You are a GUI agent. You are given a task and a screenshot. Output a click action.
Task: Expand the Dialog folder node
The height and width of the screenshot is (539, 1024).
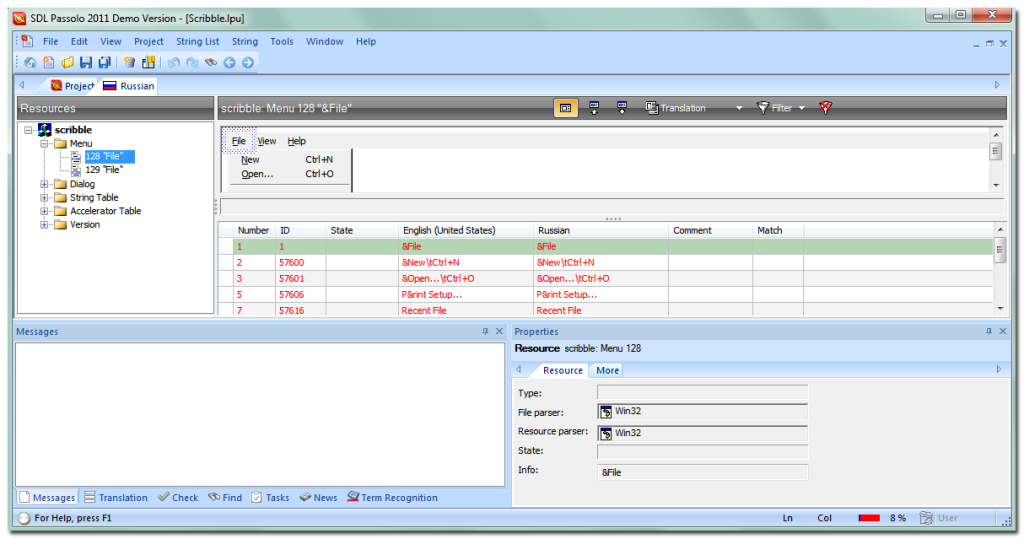click(44, 184)
